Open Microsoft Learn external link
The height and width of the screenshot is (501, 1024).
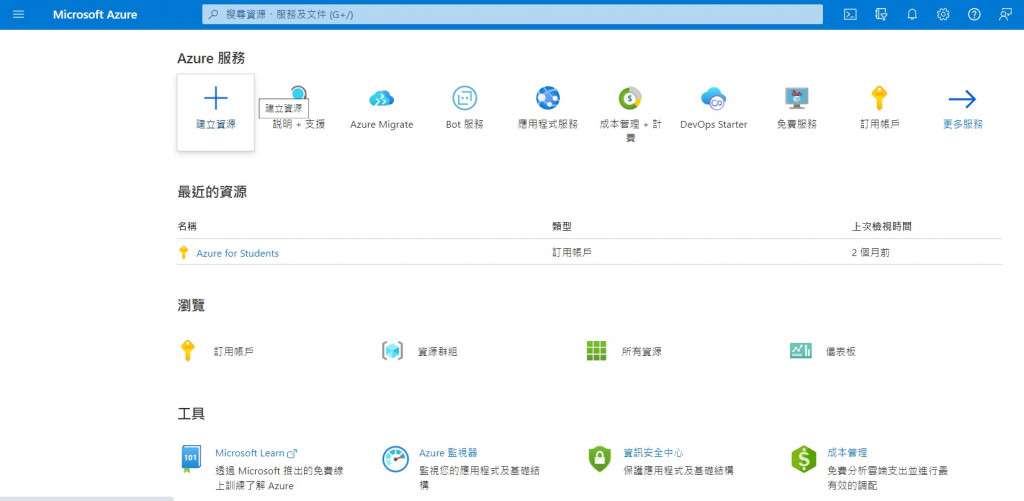[x=256, y=453]
